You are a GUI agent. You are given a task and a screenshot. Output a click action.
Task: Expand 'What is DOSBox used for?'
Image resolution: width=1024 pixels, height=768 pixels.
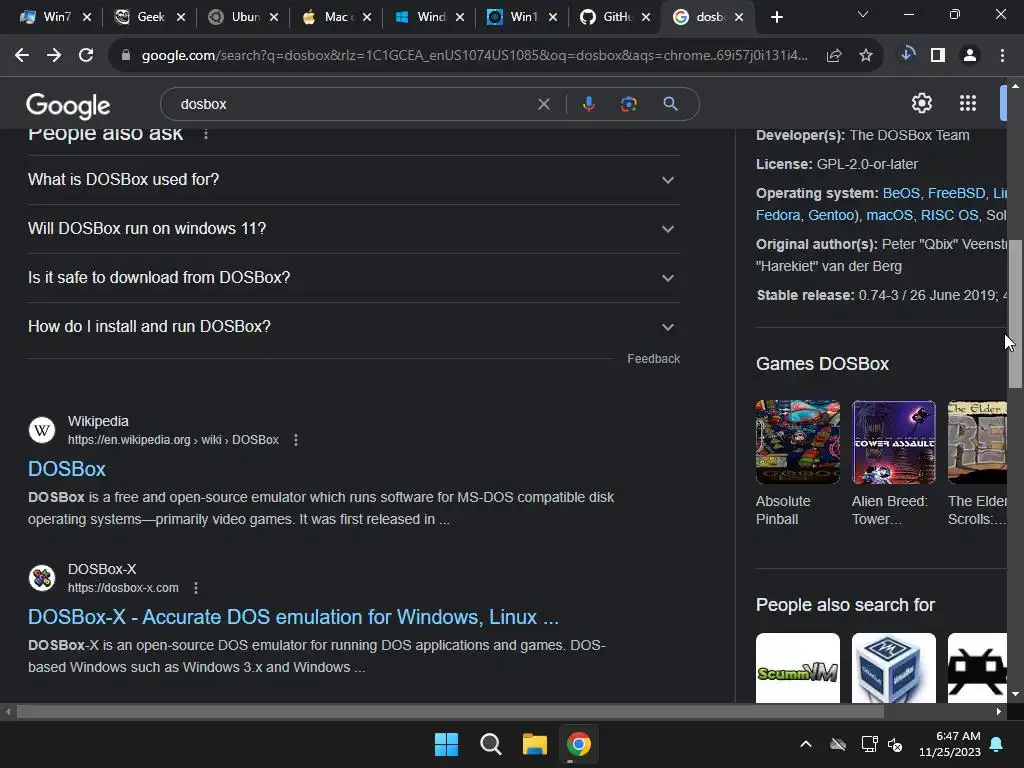(354, 180)
